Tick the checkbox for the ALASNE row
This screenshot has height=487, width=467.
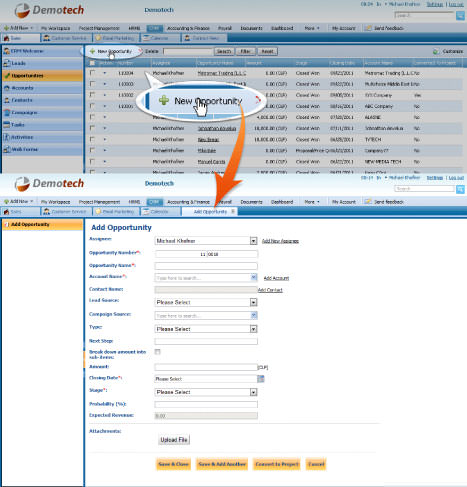tap(92, 117)
